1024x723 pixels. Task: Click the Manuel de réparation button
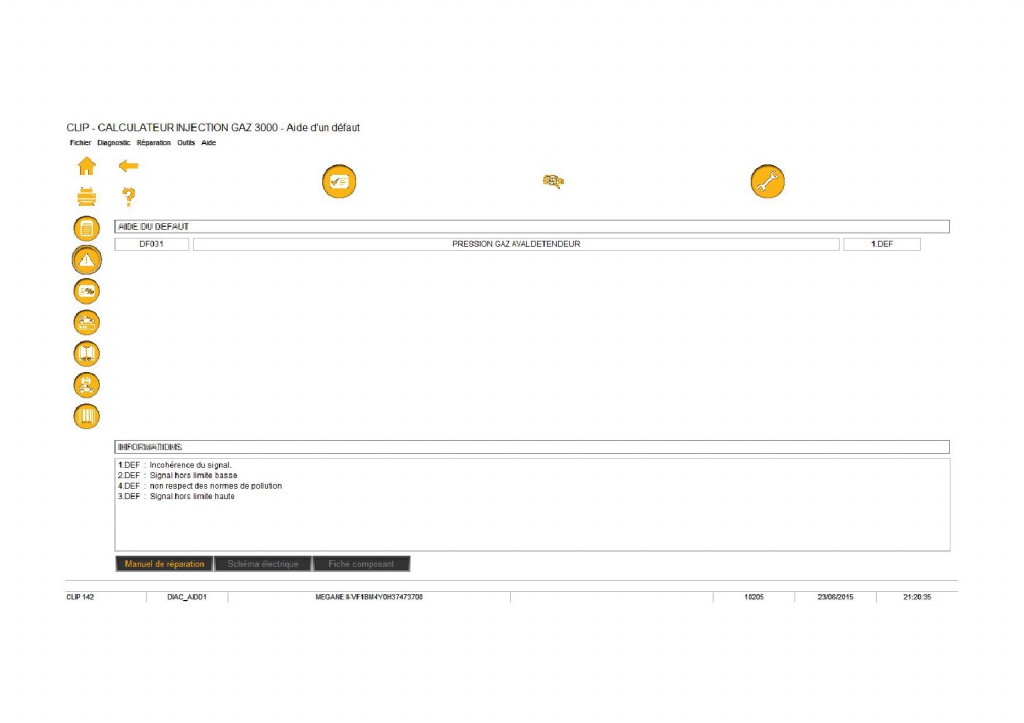click(164, 564)
